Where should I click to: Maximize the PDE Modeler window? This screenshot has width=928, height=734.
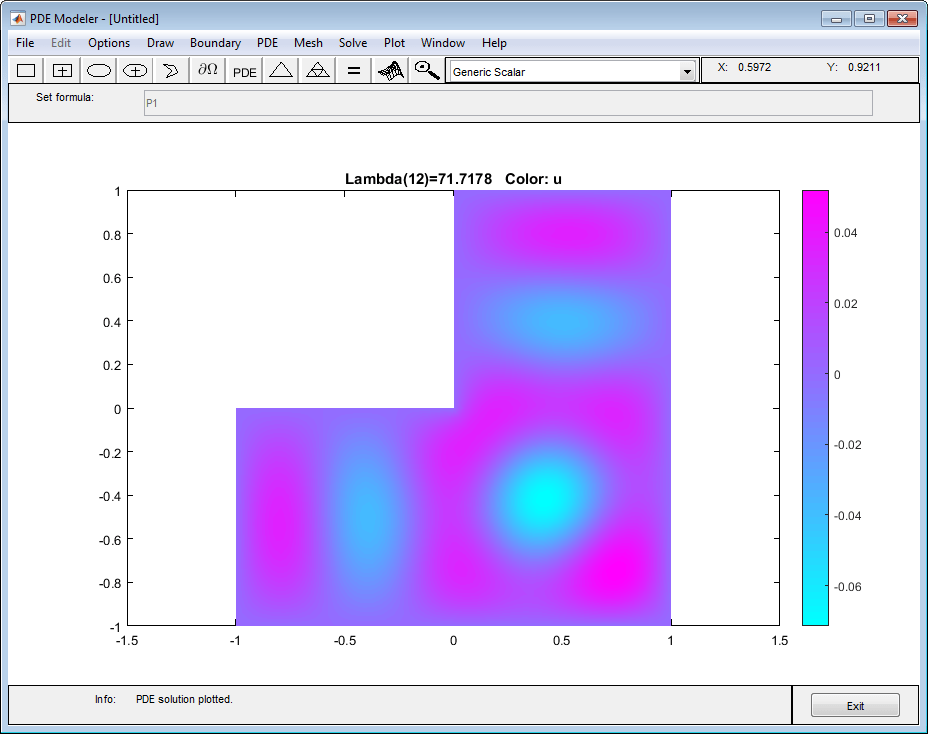point(869,19)
